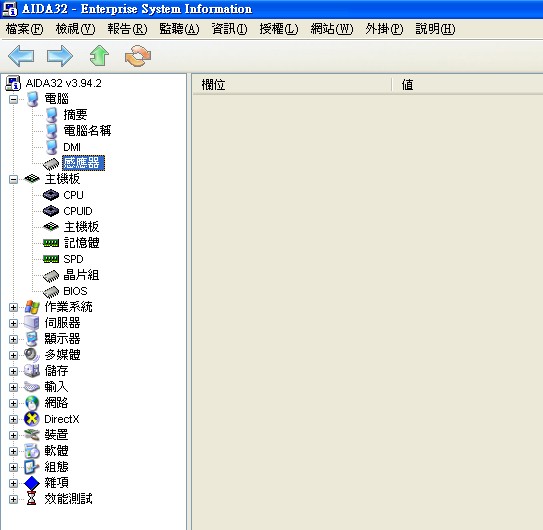The image size is (543, 530).
Task: Expand the DirectX tree node
Action: point(13,419)
